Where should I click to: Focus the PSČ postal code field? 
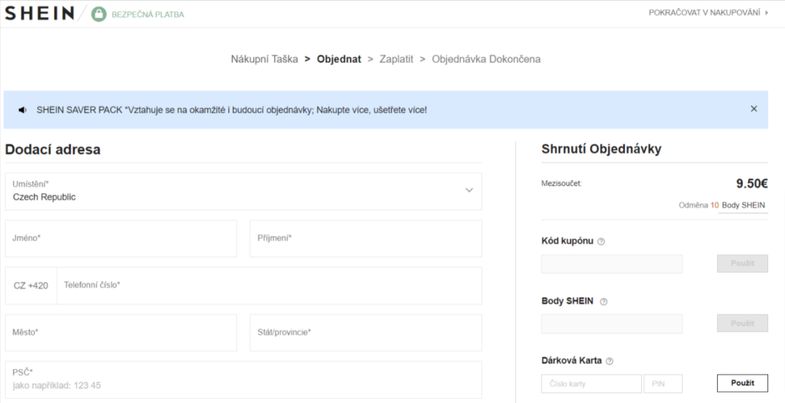pyautogui.click(x=243, y=380)
